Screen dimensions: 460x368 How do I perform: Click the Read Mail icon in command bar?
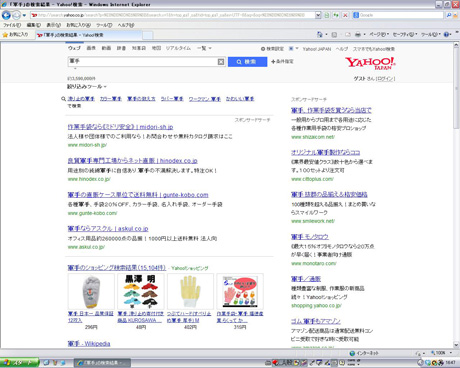tap(348, 34)
